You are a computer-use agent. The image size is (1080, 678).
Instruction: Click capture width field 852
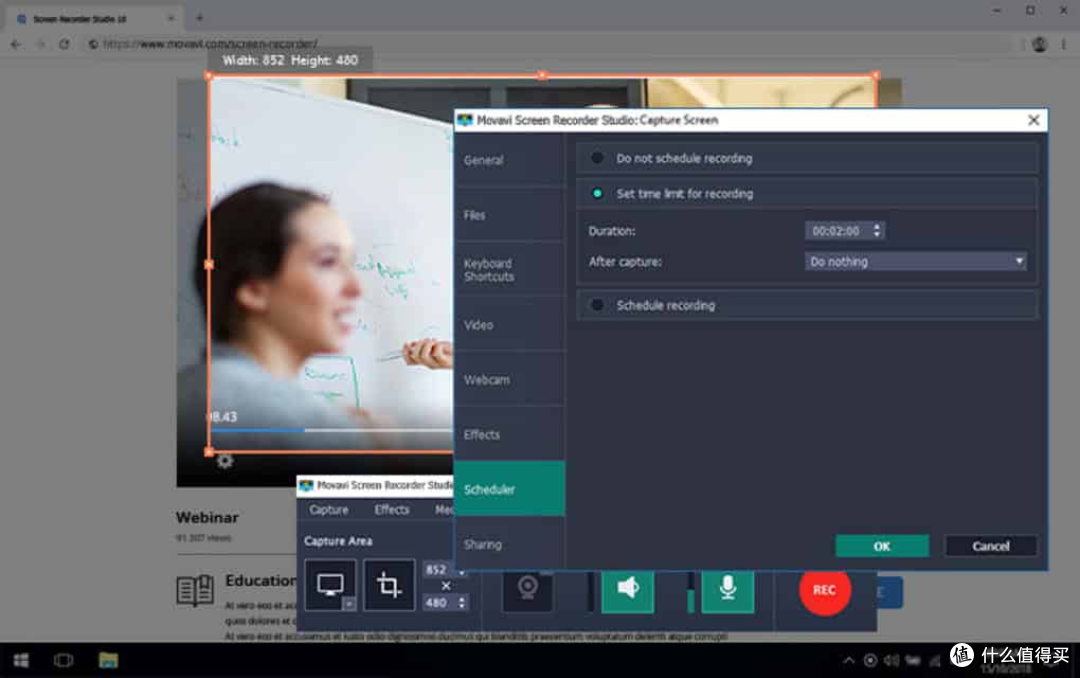[439, 570]
